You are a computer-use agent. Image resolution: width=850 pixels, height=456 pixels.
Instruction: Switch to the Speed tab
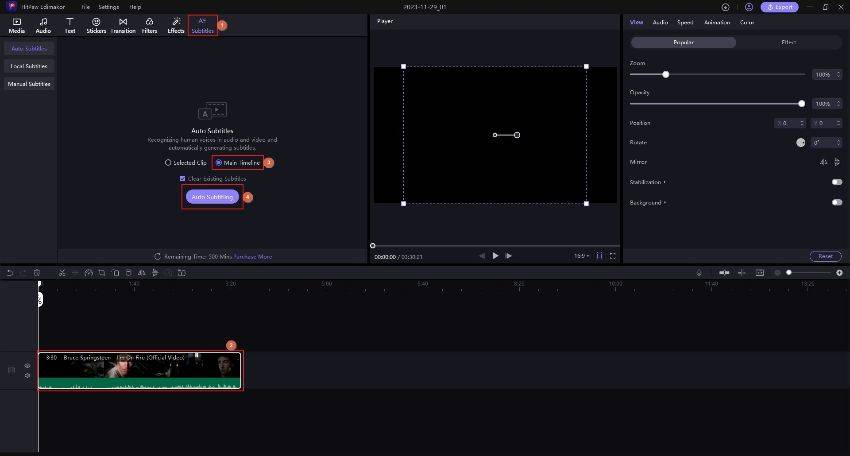[x=685, y=22]
